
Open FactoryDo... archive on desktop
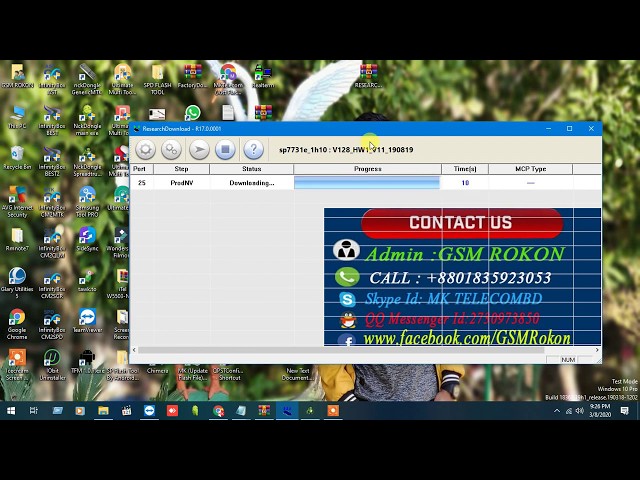[193, 76]
